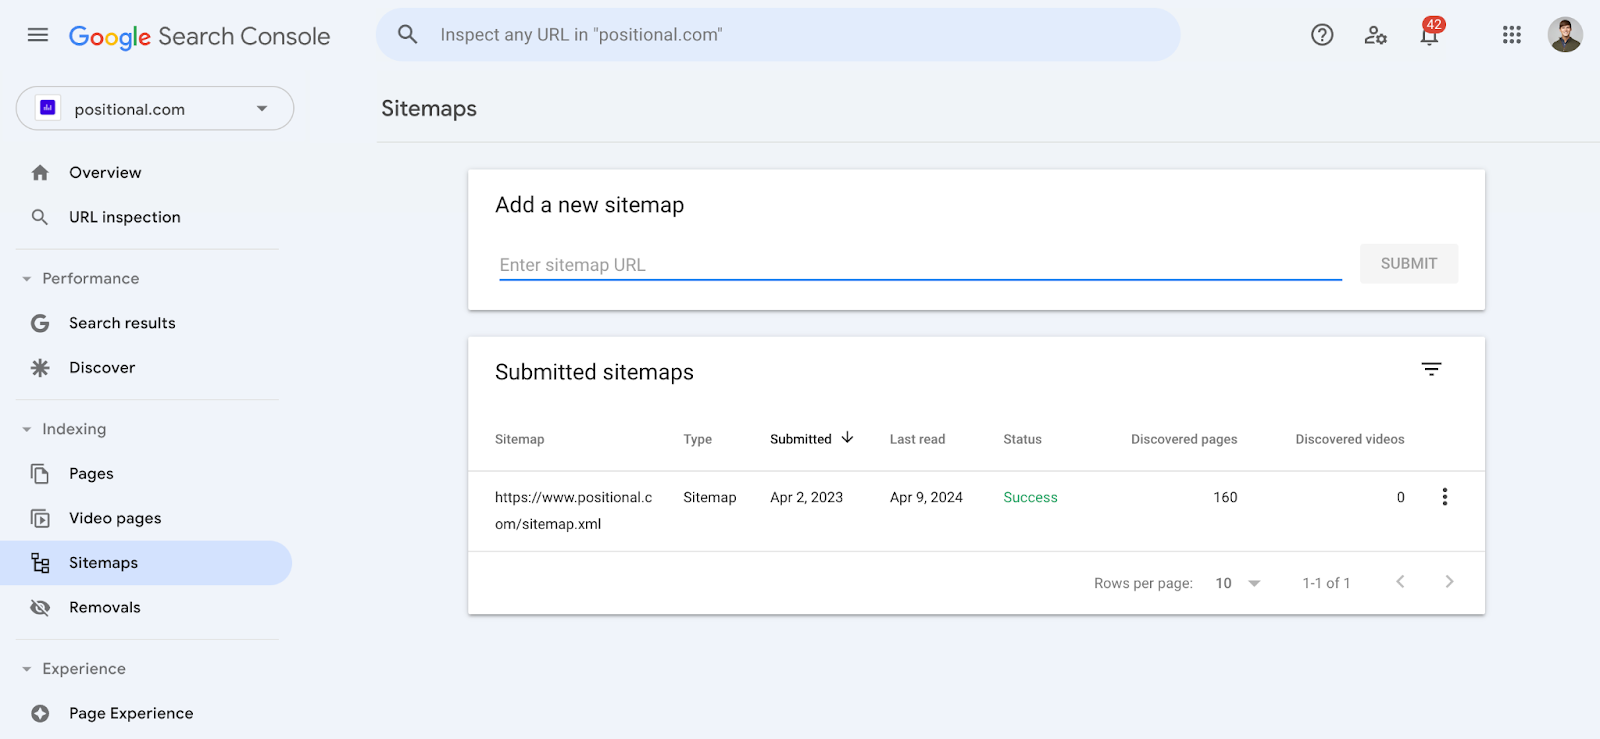Sort by the Type column header
1600x739 pixels.
pyautogui.click(x=698, y=439)
